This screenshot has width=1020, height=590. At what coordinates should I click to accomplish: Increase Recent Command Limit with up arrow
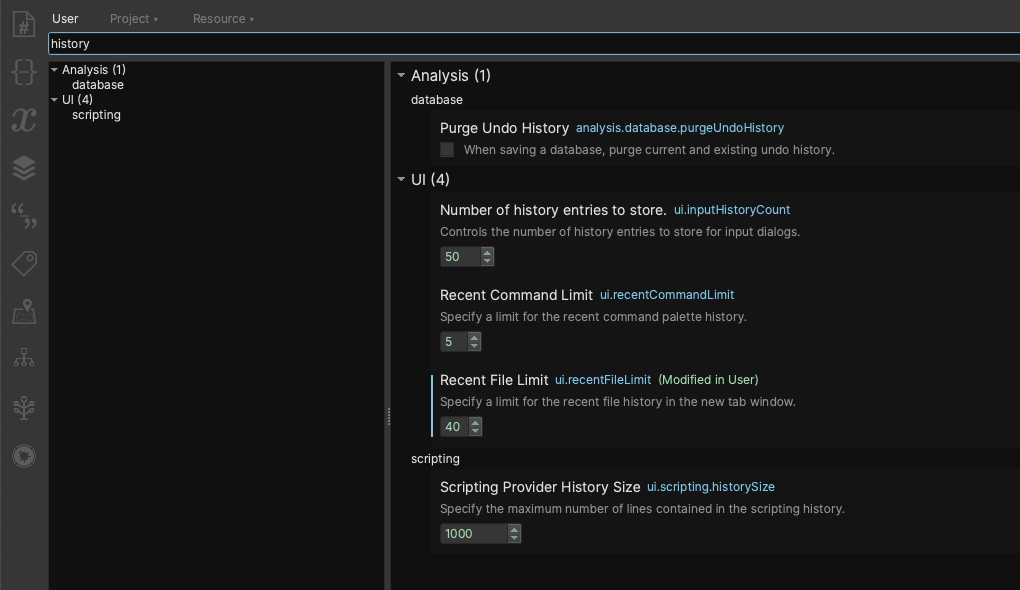474,337
